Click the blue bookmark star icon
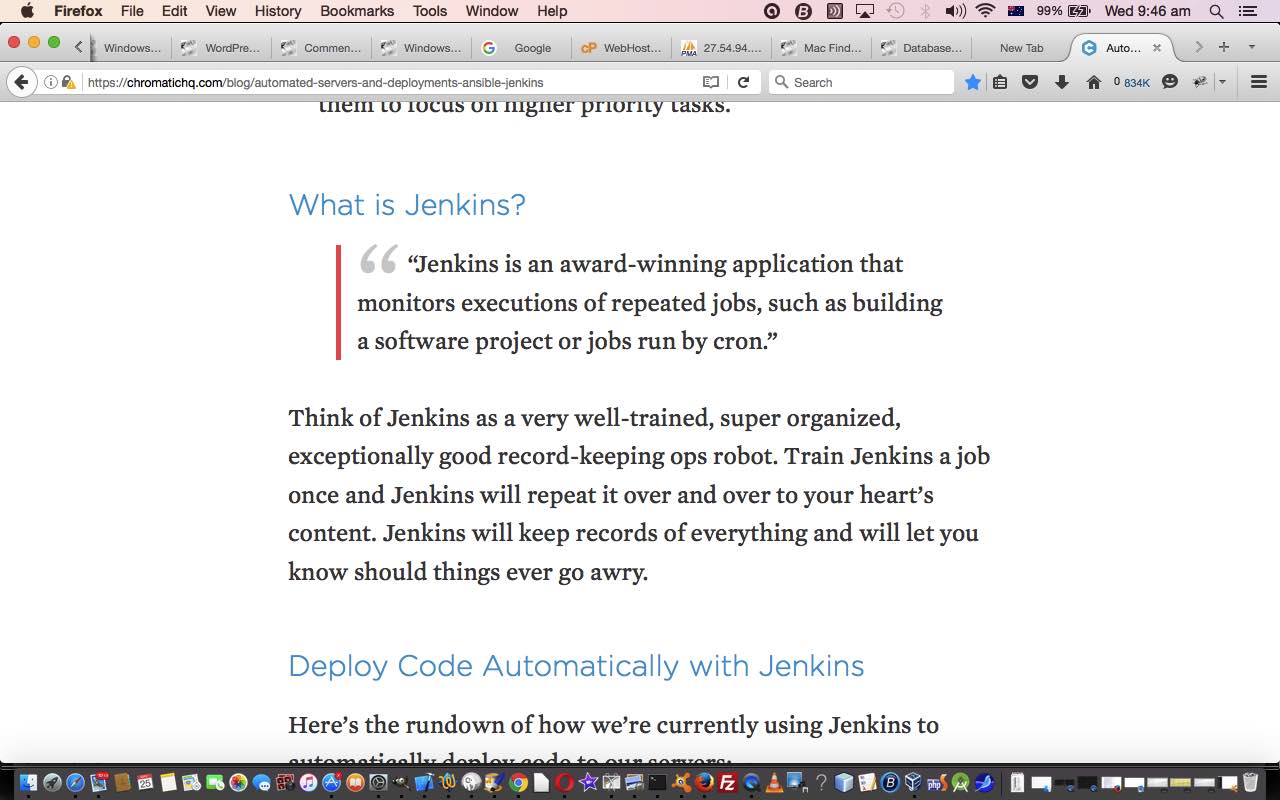Screen dimensions: 1280x800 click(972, 82)
